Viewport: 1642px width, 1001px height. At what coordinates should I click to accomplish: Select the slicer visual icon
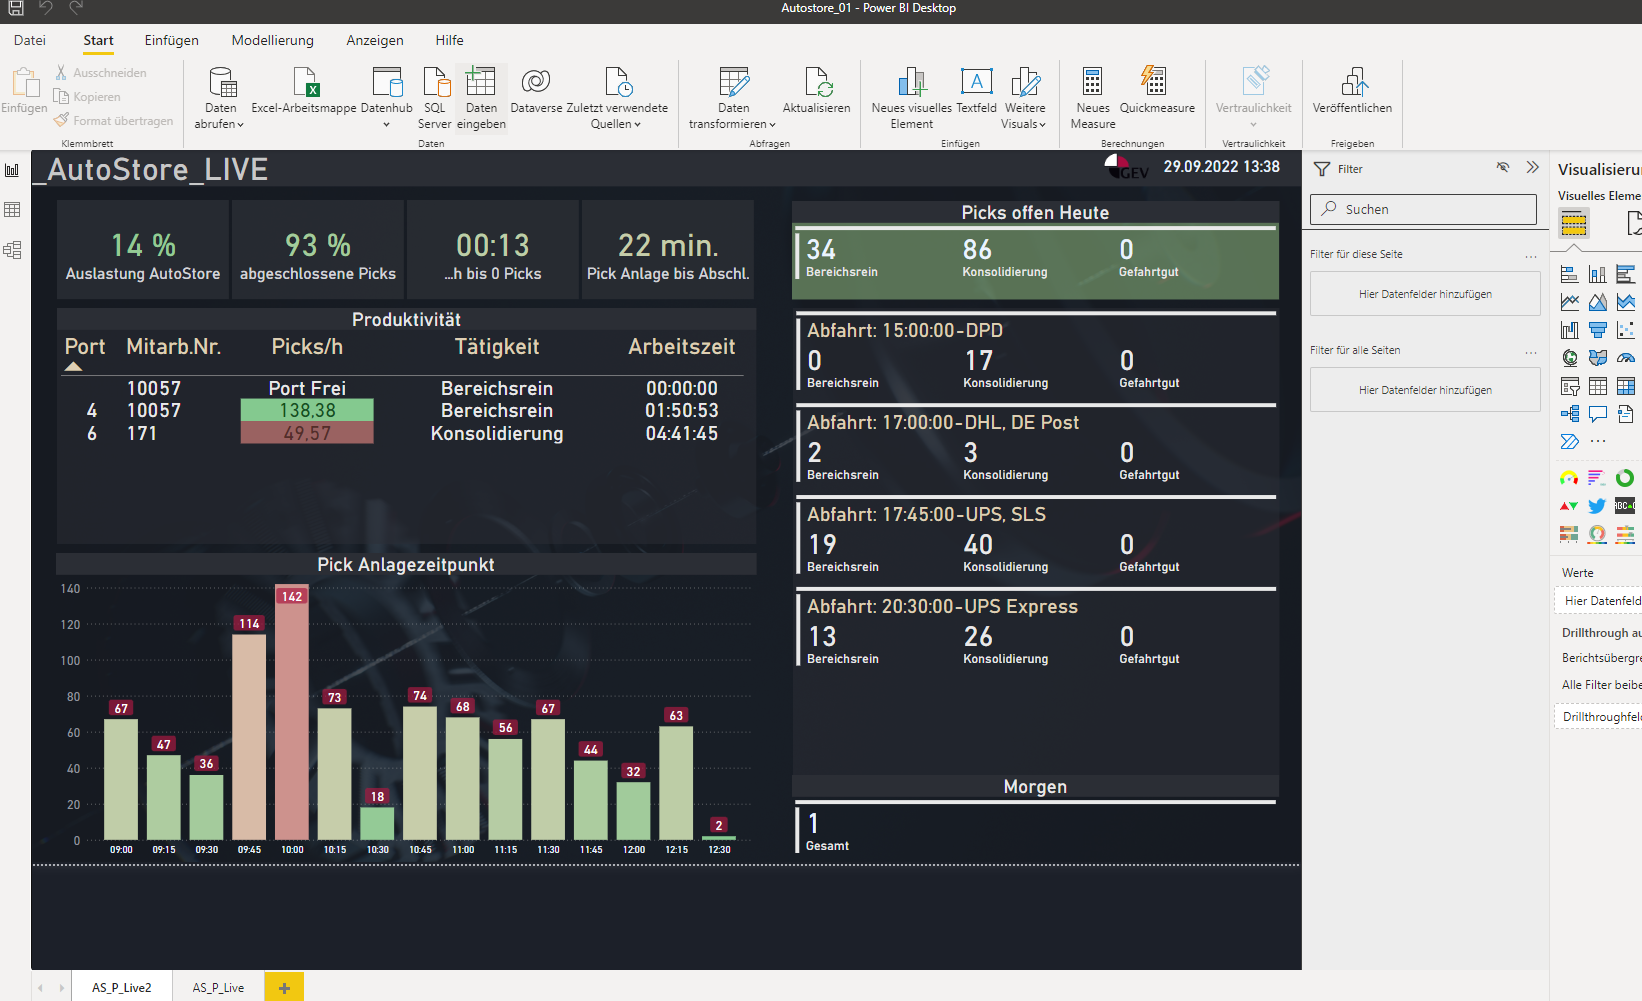1570,386
